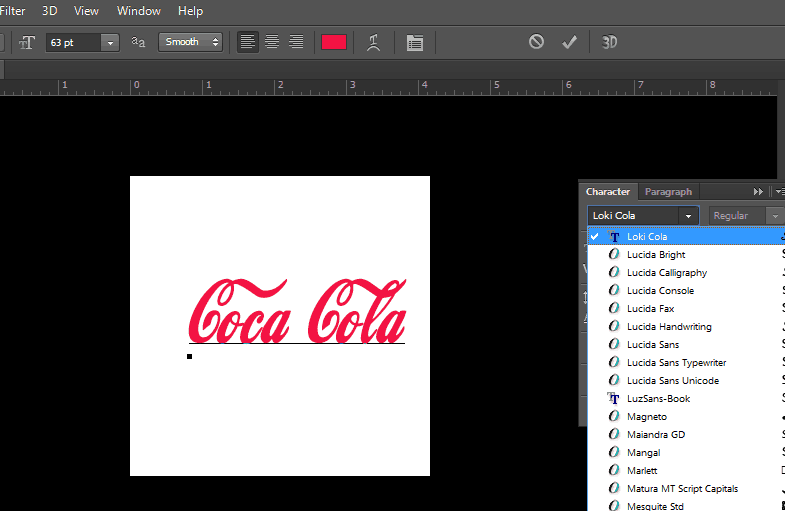Click the warp text icon

pos(374,42)
